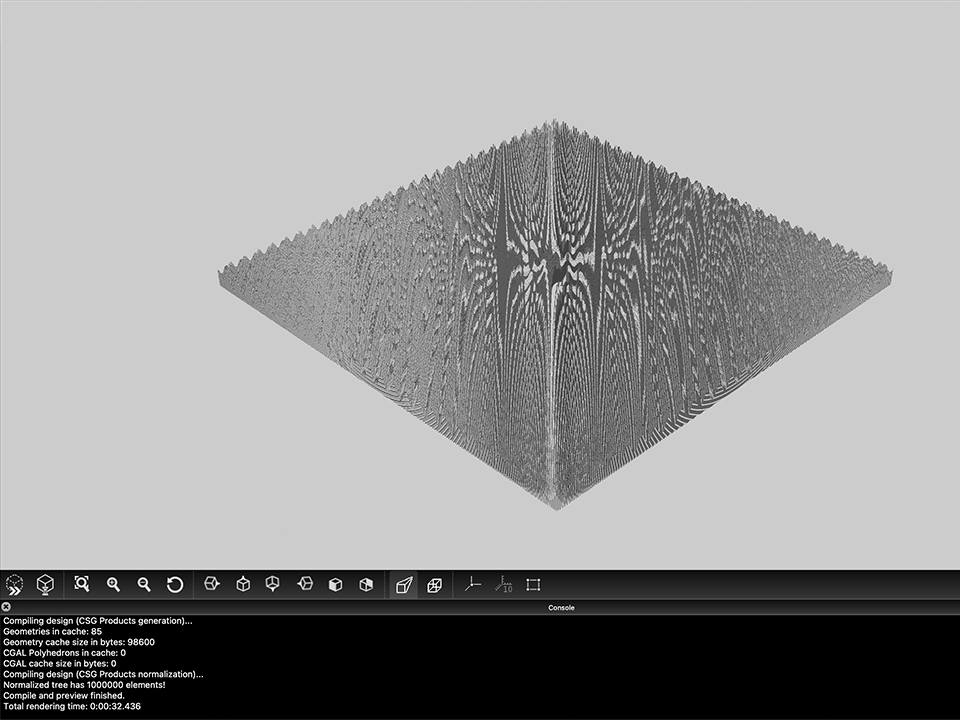Reset the viewport view
The width and height of the screenshot is (960, 720).
[175, 583]
